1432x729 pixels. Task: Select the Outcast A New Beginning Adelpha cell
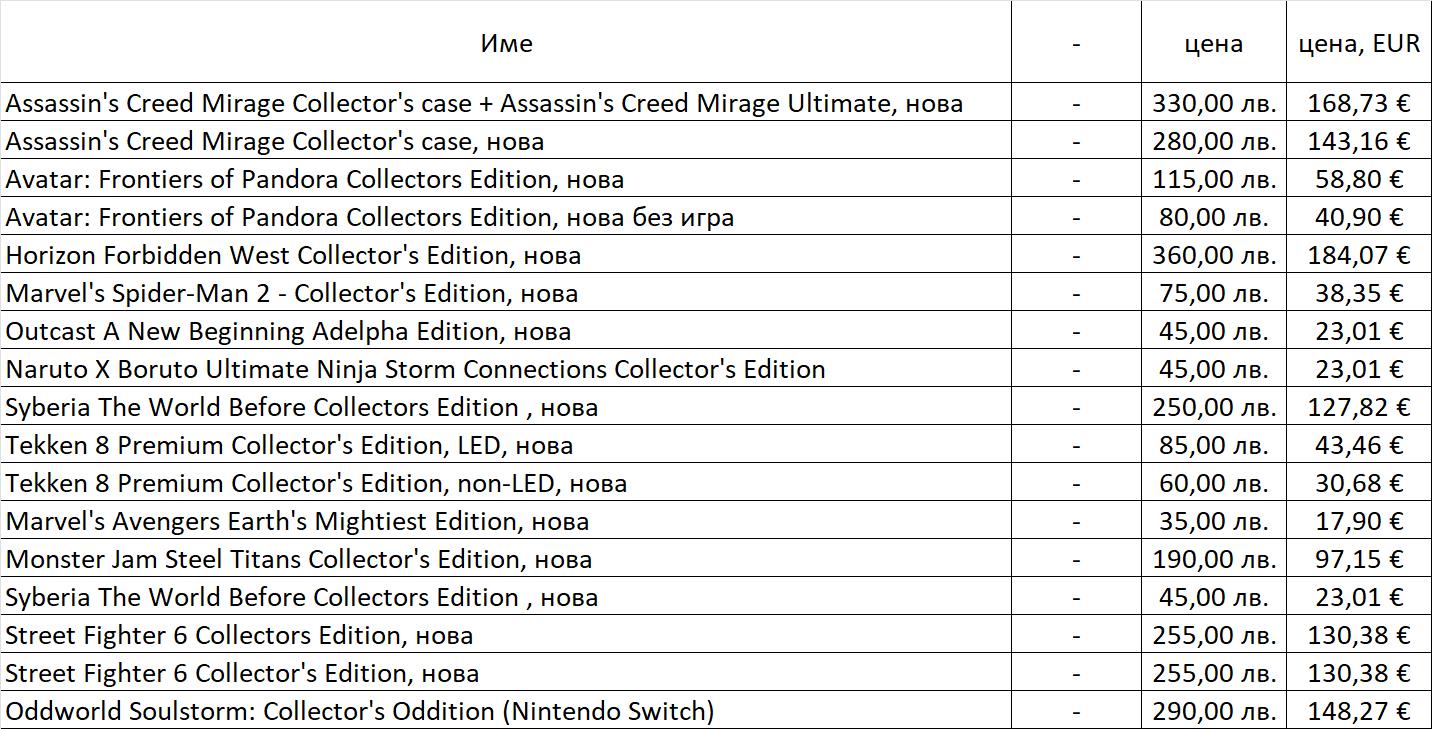pyautogui.click(x=506, y=331)
